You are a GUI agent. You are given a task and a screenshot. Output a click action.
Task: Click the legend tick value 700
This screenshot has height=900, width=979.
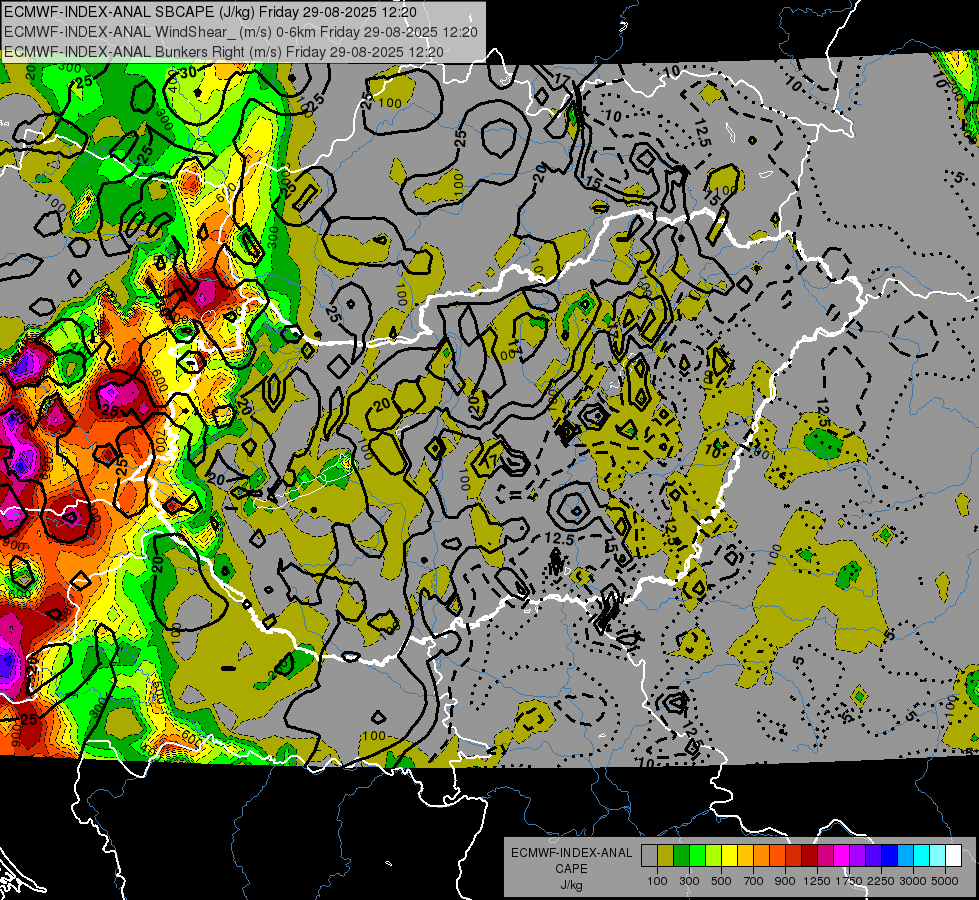pos(754,881)
